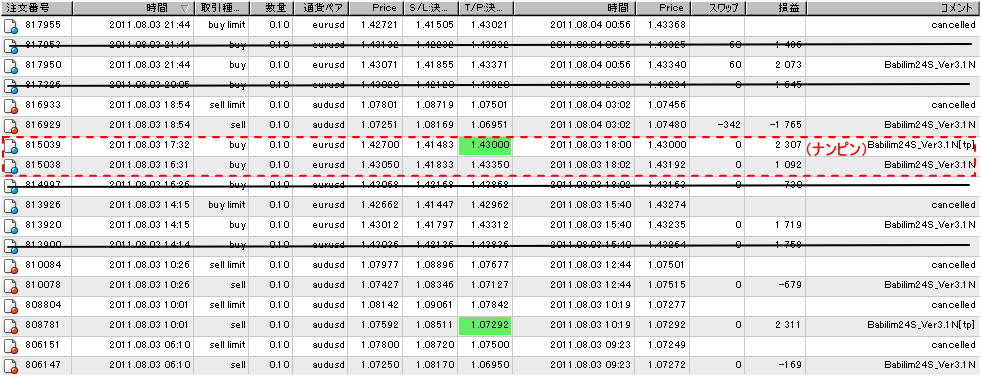The image size is (981, 376).
Task: Select the close price 1.43368
Action: pyautogui.click(x=668, y=25)
